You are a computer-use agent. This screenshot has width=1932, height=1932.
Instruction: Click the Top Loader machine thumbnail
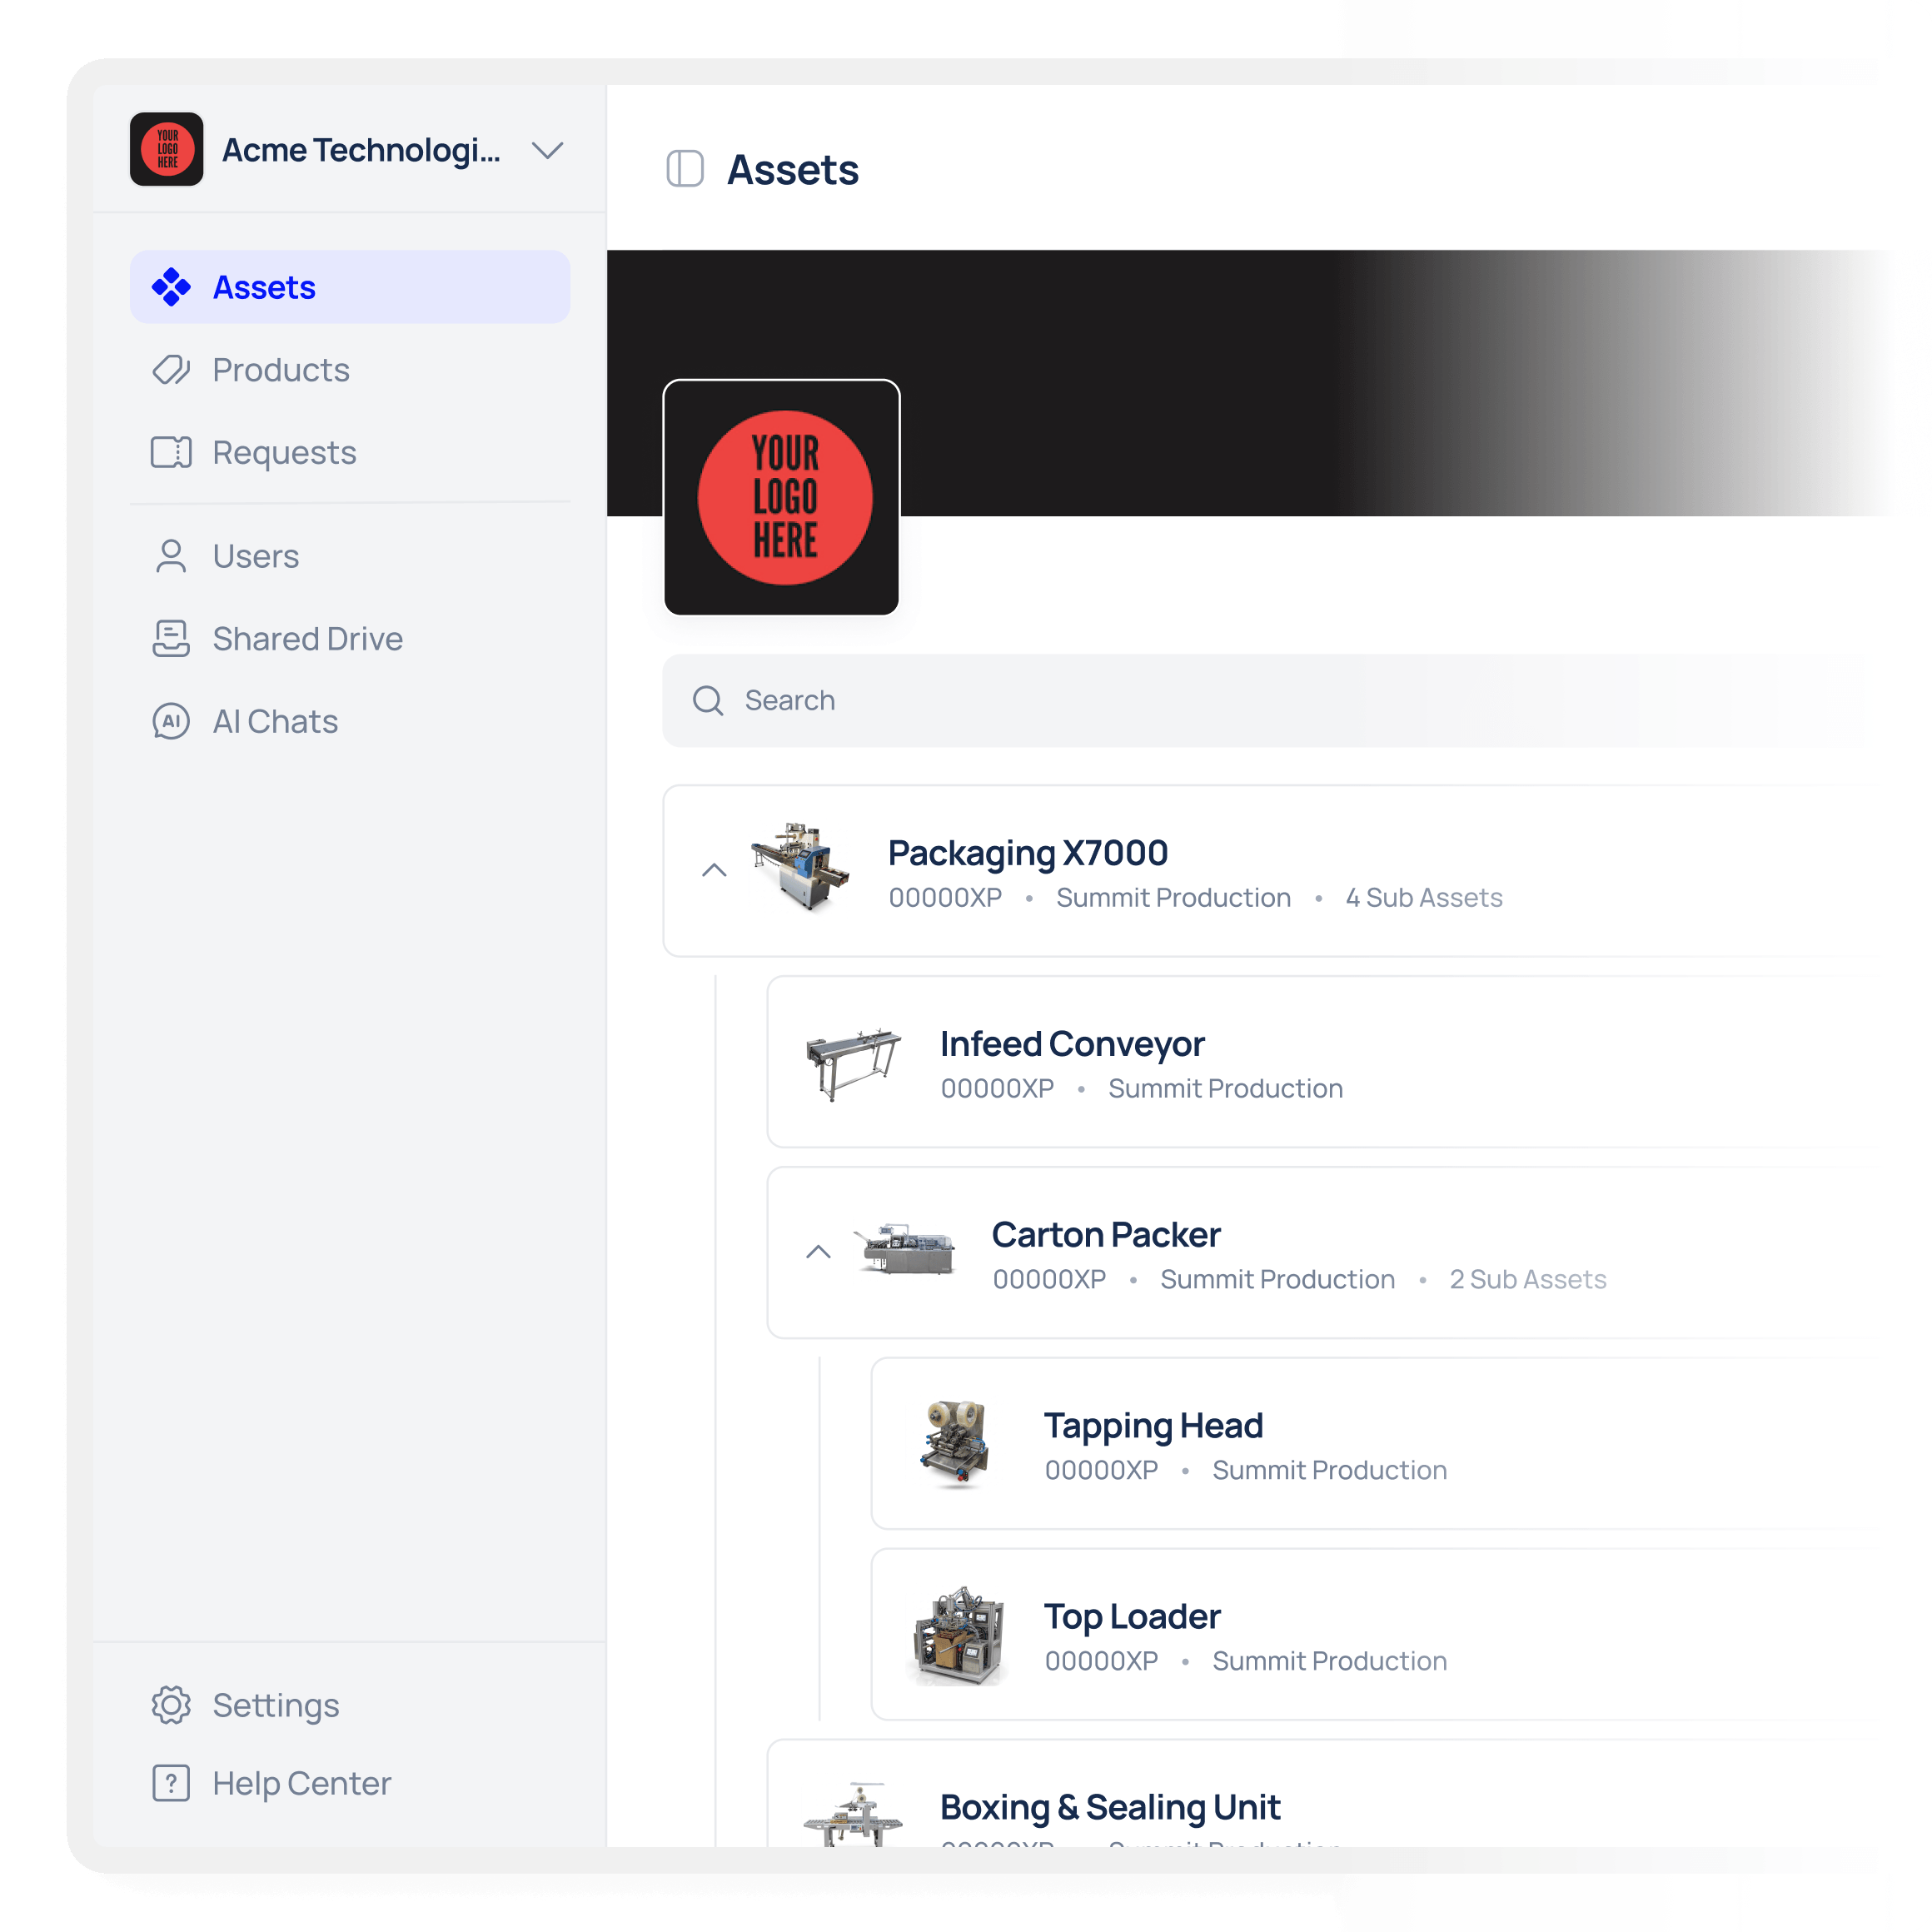tap(958, 1634)
